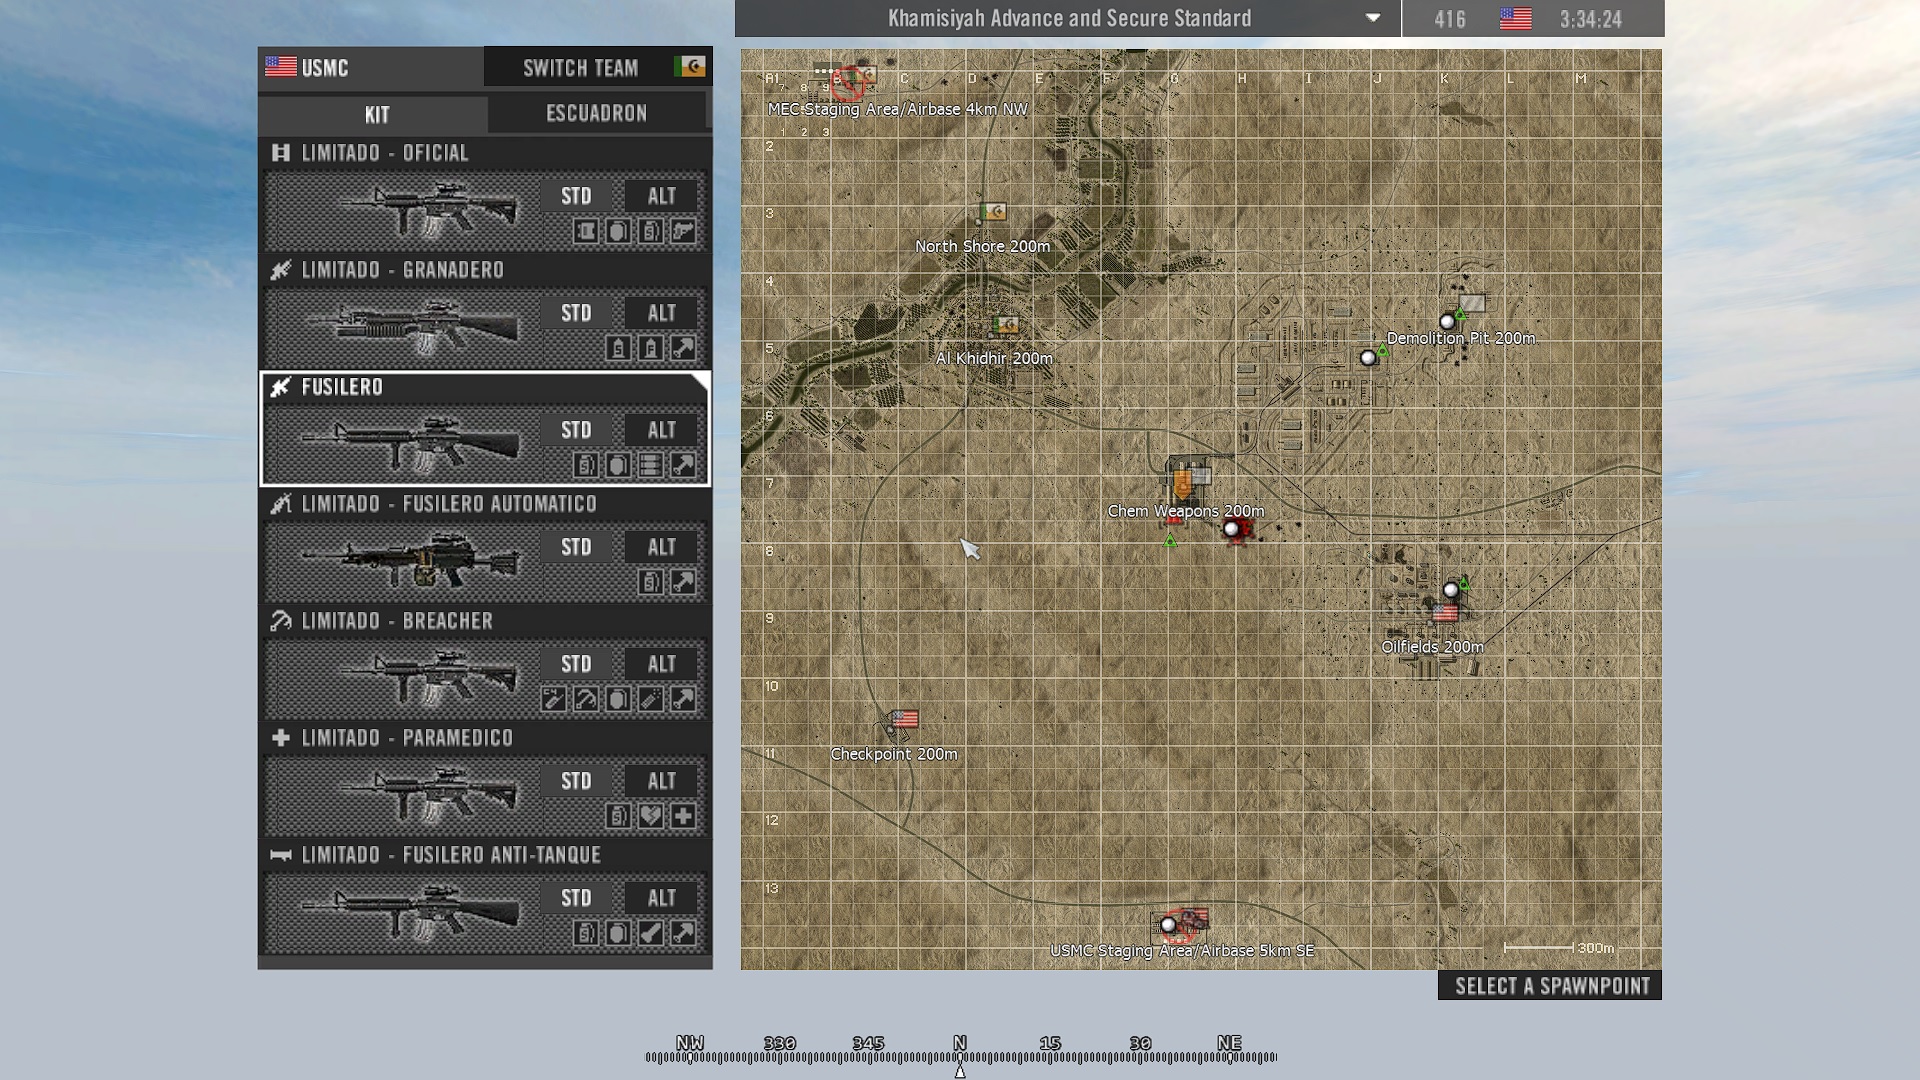
Task: Click the Al Khidhir flag marker
Action: point(1006,325)
